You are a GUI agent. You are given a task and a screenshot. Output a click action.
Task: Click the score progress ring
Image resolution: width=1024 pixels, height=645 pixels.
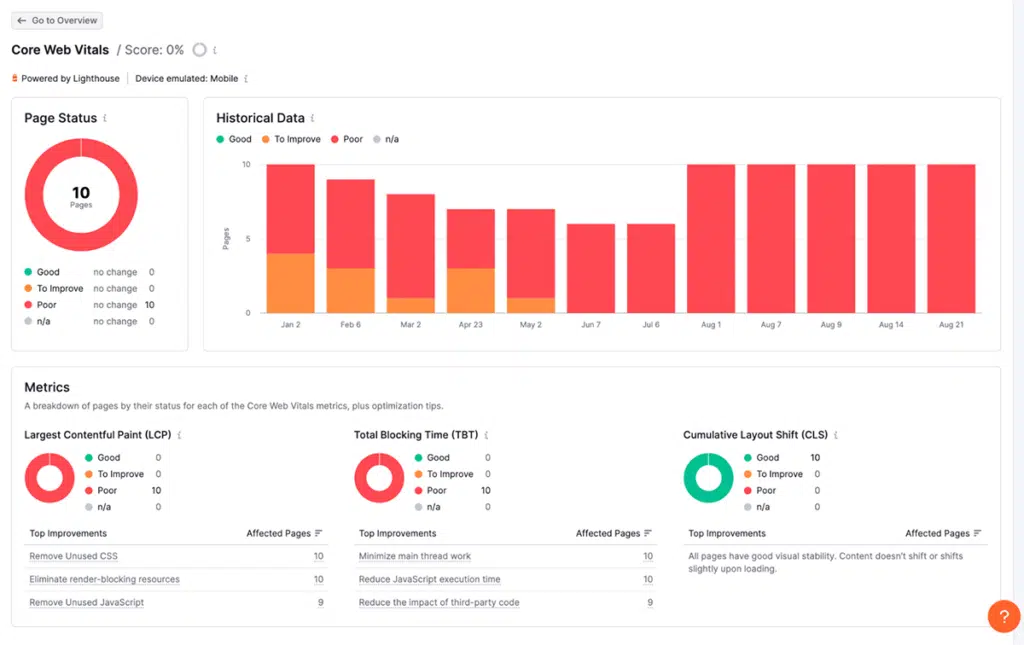click(199, 49)
